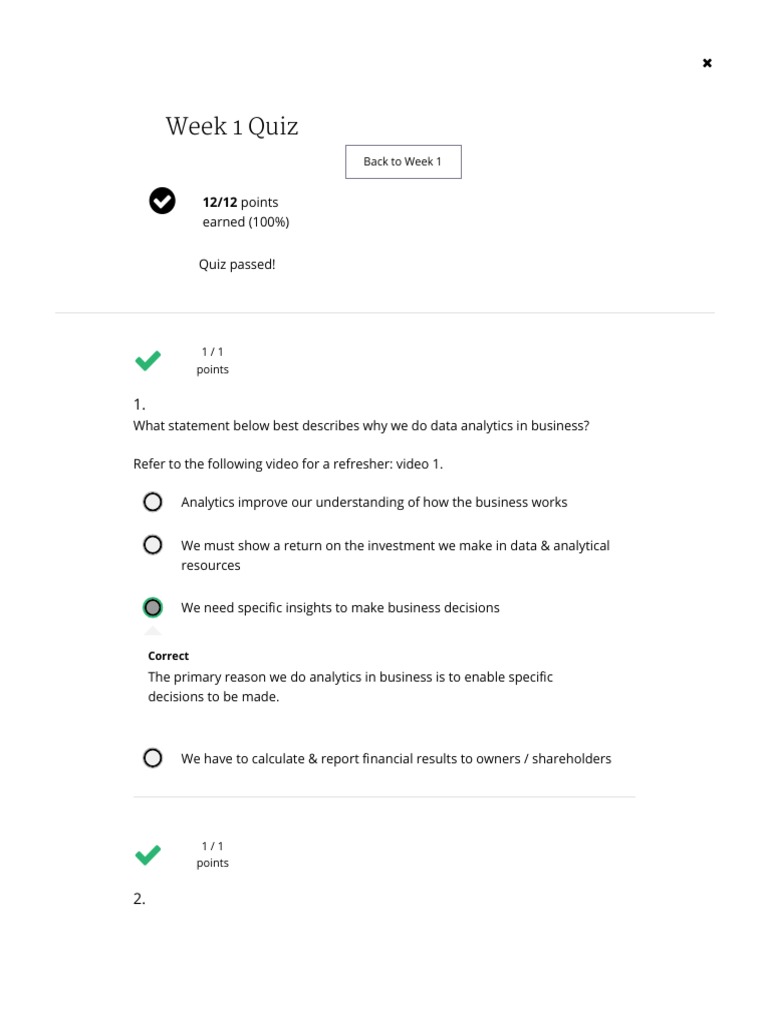This screenshot has width=768, height=1024.
Task: Click the Week 1 Quiz heading
Action: pos(232,127)
